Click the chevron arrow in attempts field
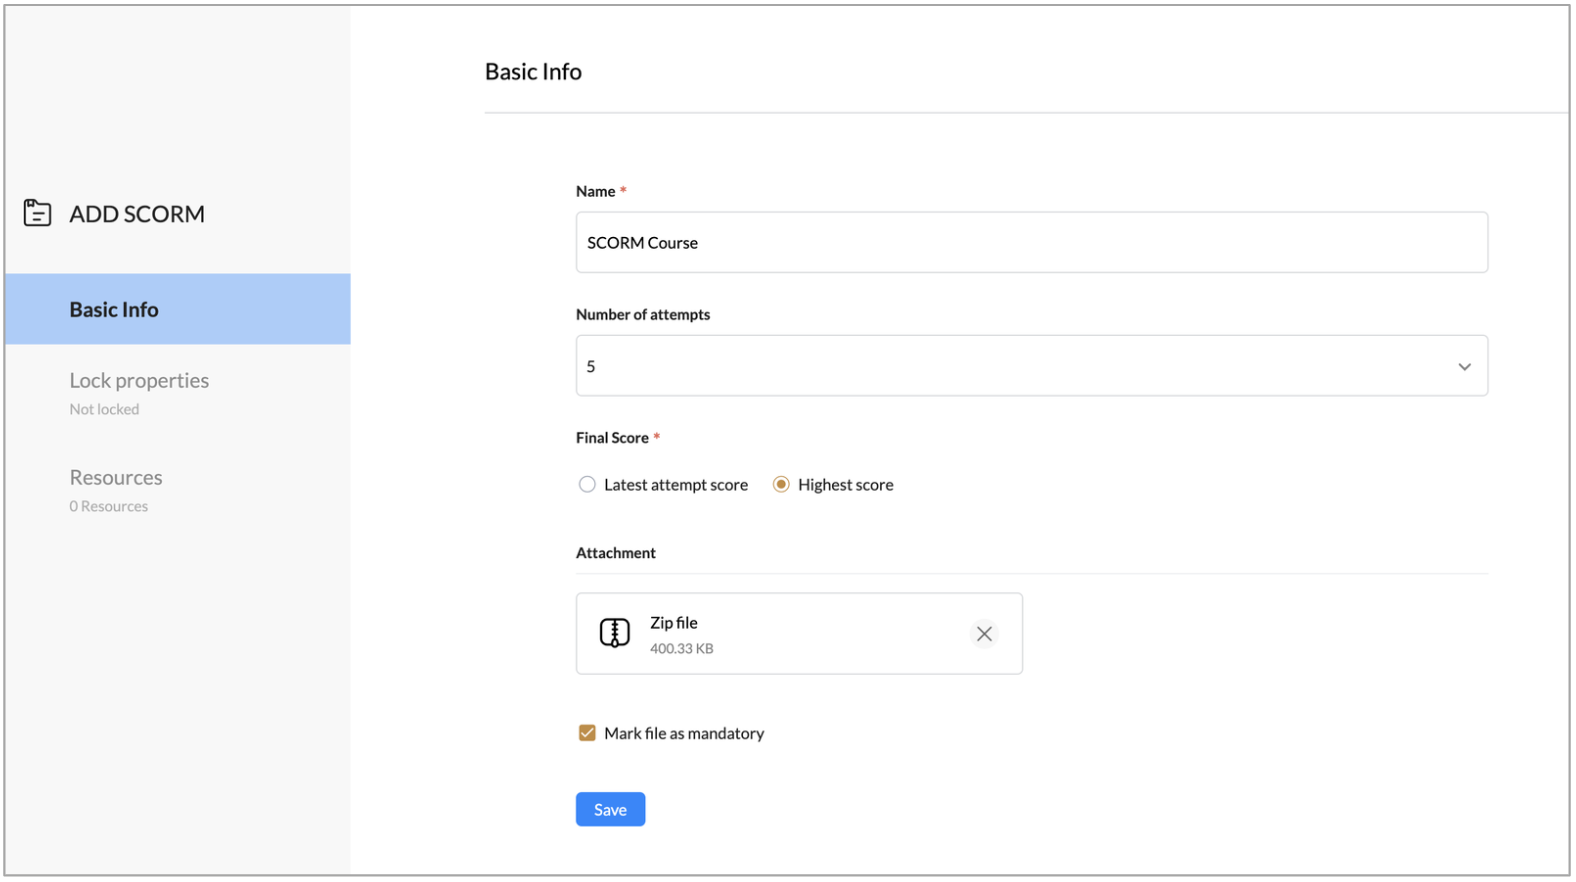The image size is (1576, 882). 1464,367
